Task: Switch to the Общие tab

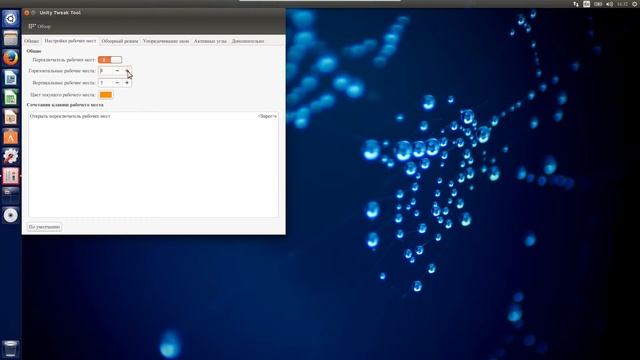Action: coord(31,41)
